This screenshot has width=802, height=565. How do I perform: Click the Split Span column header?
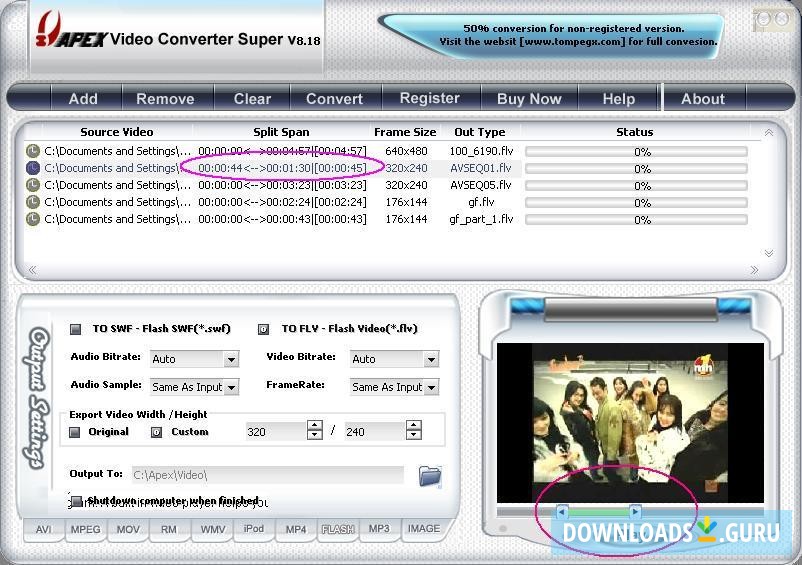pos(281,132)
